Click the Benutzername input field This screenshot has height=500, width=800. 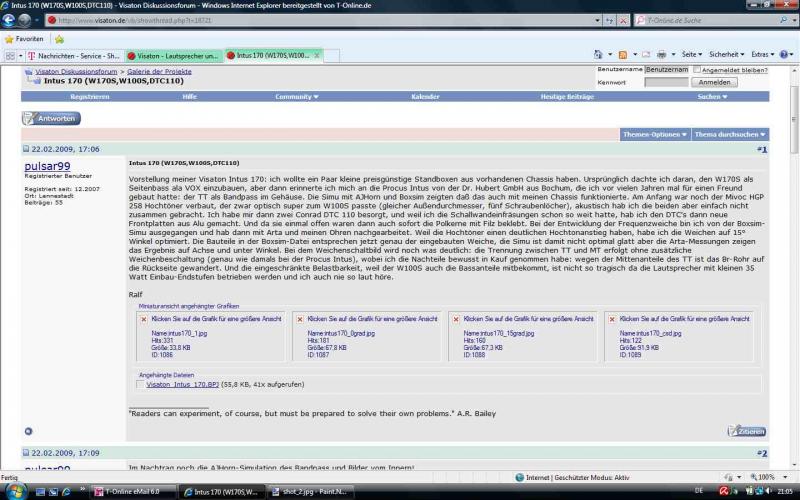[666, 70]
